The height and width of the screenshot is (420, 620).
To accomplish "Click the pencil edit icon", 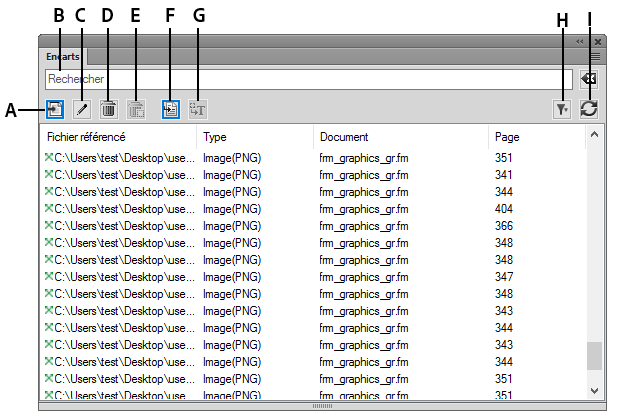I will [82, 110].
